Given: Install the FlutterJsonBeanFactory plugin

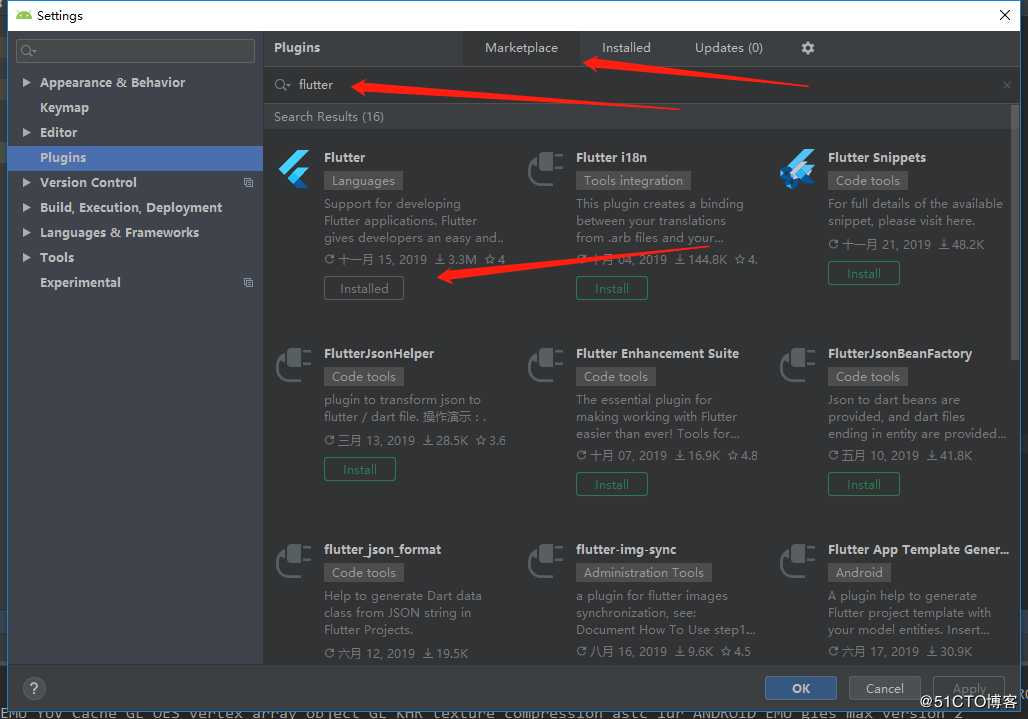Looking at the screenshot, I should click(x=863, y=484).
